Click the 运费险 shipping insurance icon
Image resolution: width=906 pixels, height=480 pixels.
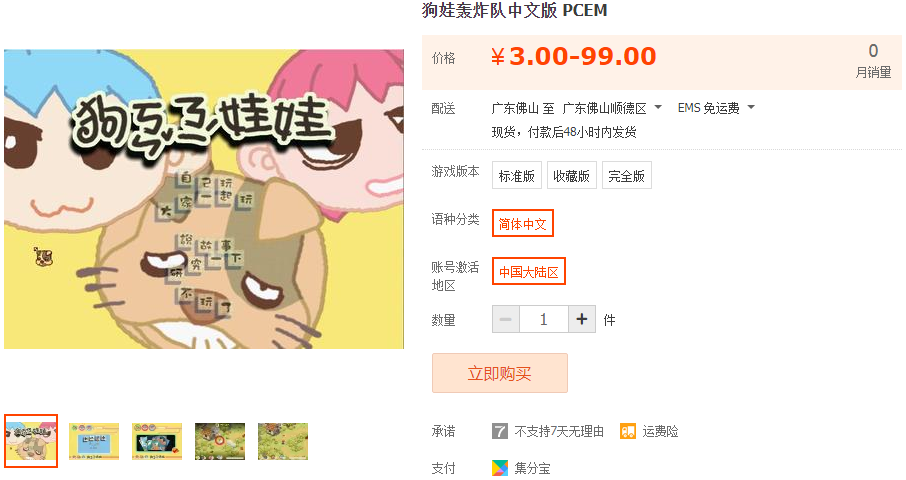coord(627,431)
